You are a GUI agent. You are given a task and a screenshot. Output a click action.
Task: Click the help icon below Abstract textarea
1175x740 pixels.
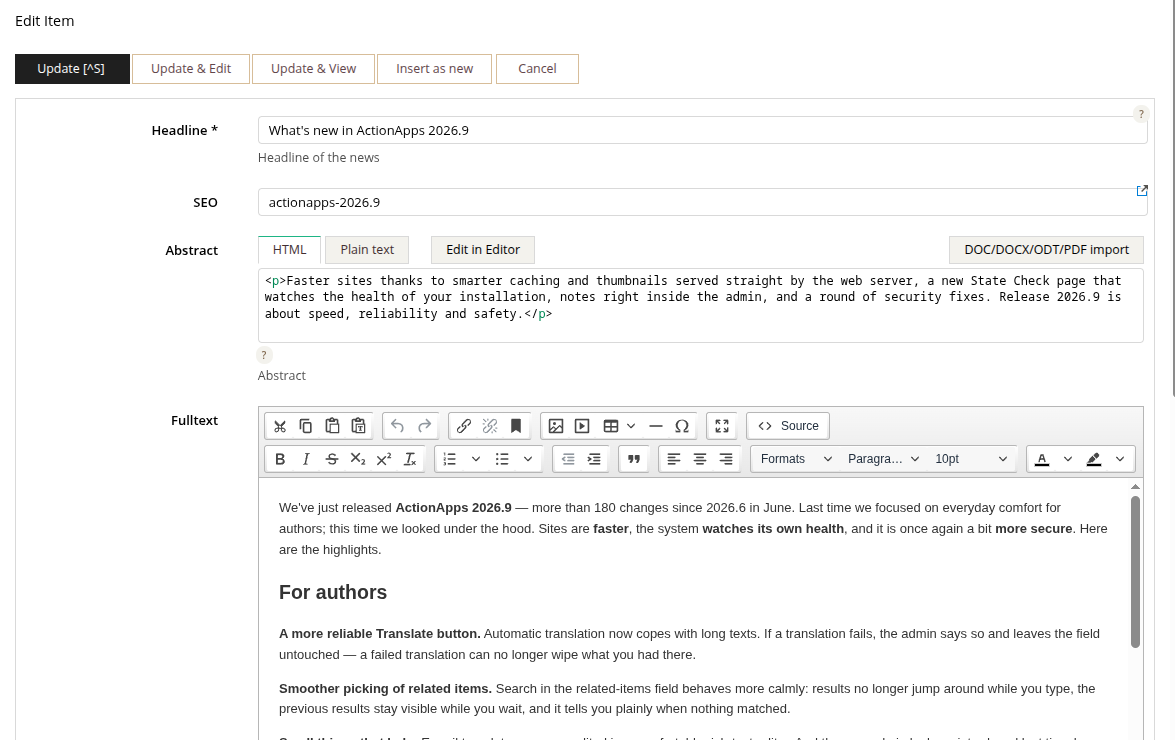pos(264,355)
